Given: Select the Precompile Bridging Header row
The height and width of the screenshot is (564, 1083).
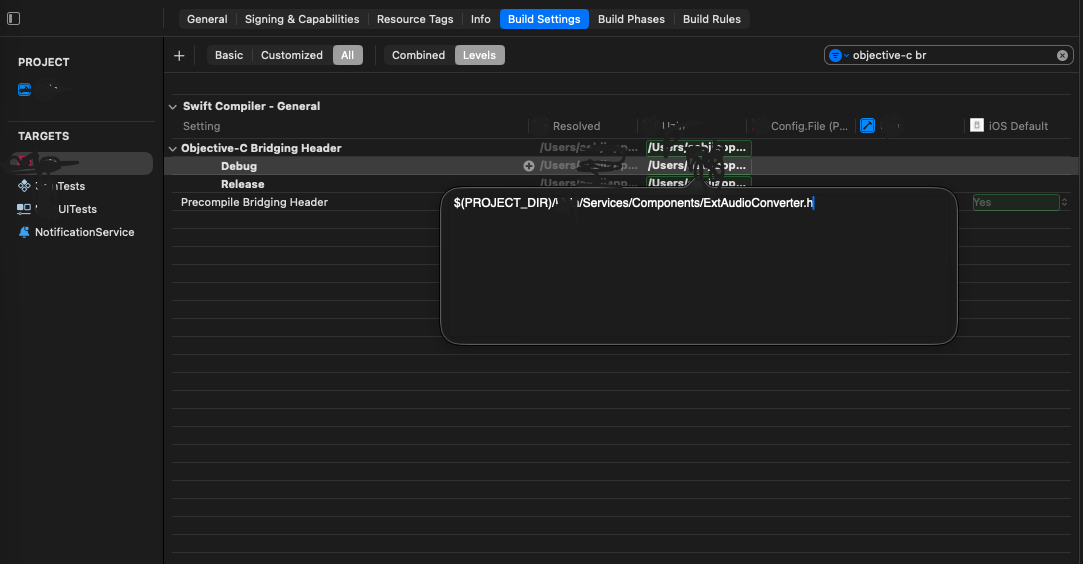Looking at the screenshot, I should tap(305, 202).
